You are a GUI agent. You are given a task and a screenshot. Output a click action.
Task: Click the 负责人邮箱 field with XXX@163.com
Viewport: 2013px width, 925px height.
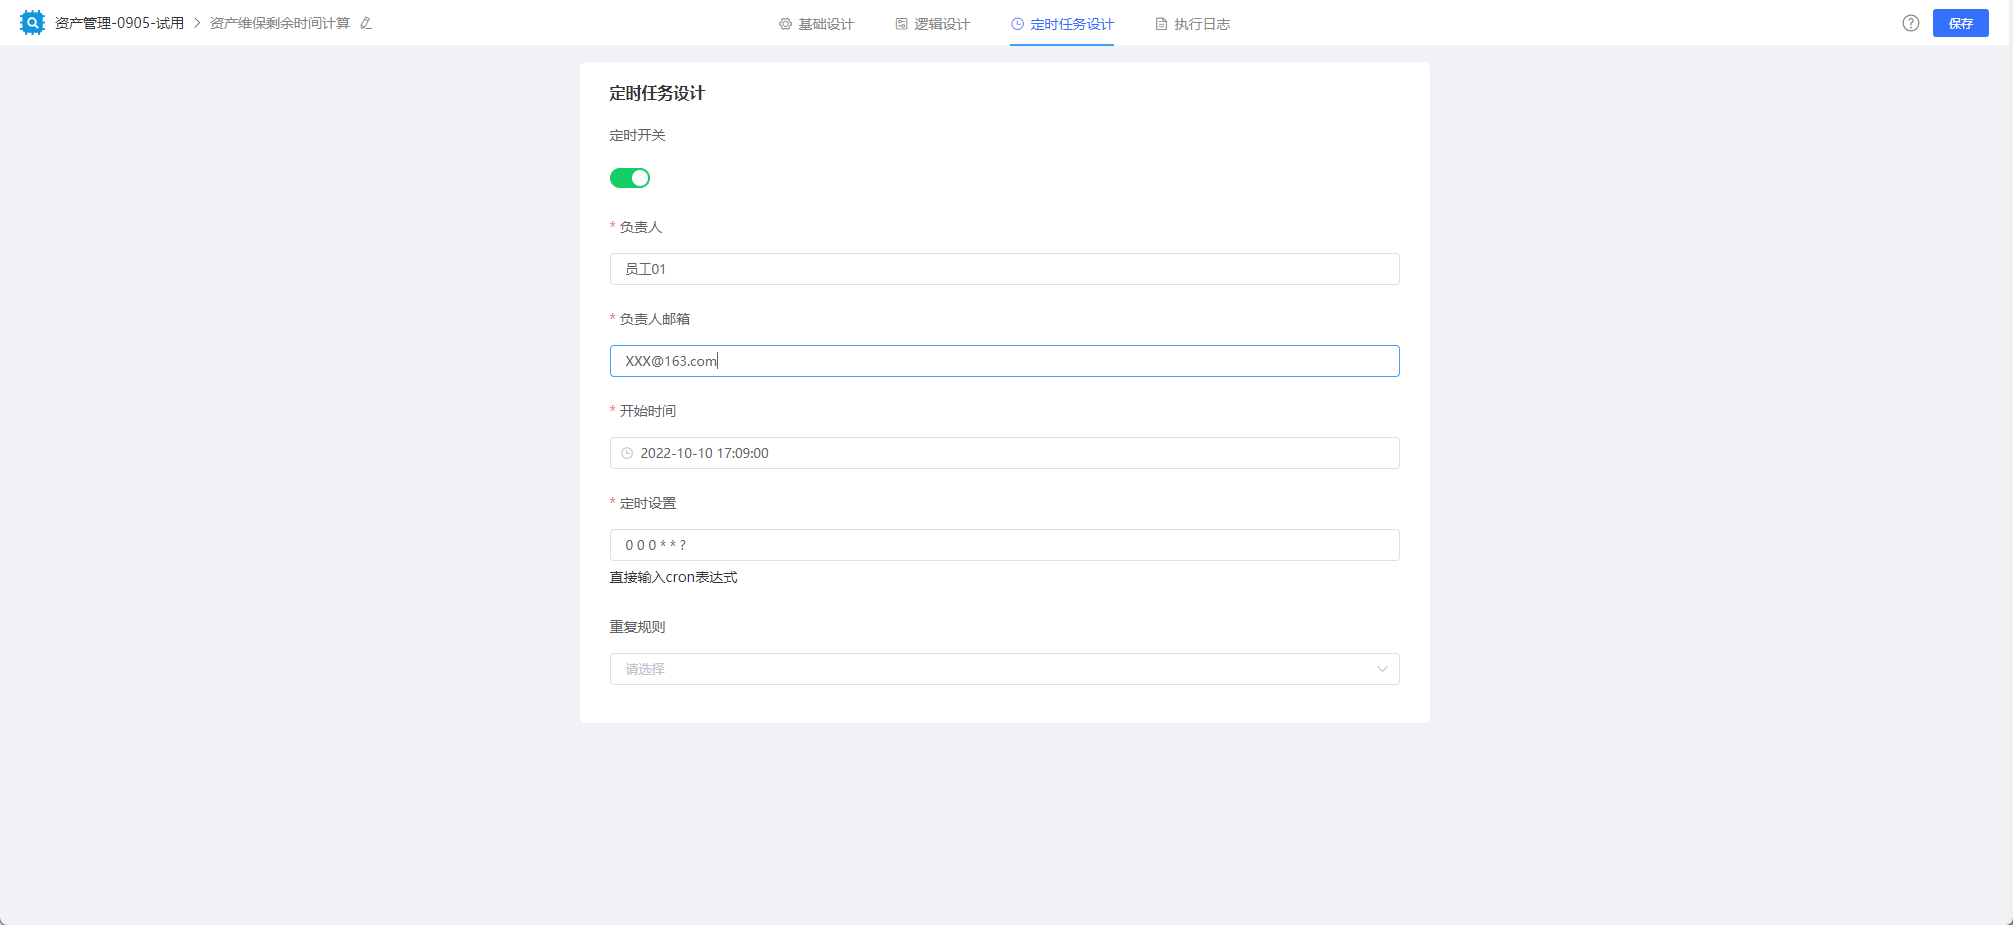1004,361
